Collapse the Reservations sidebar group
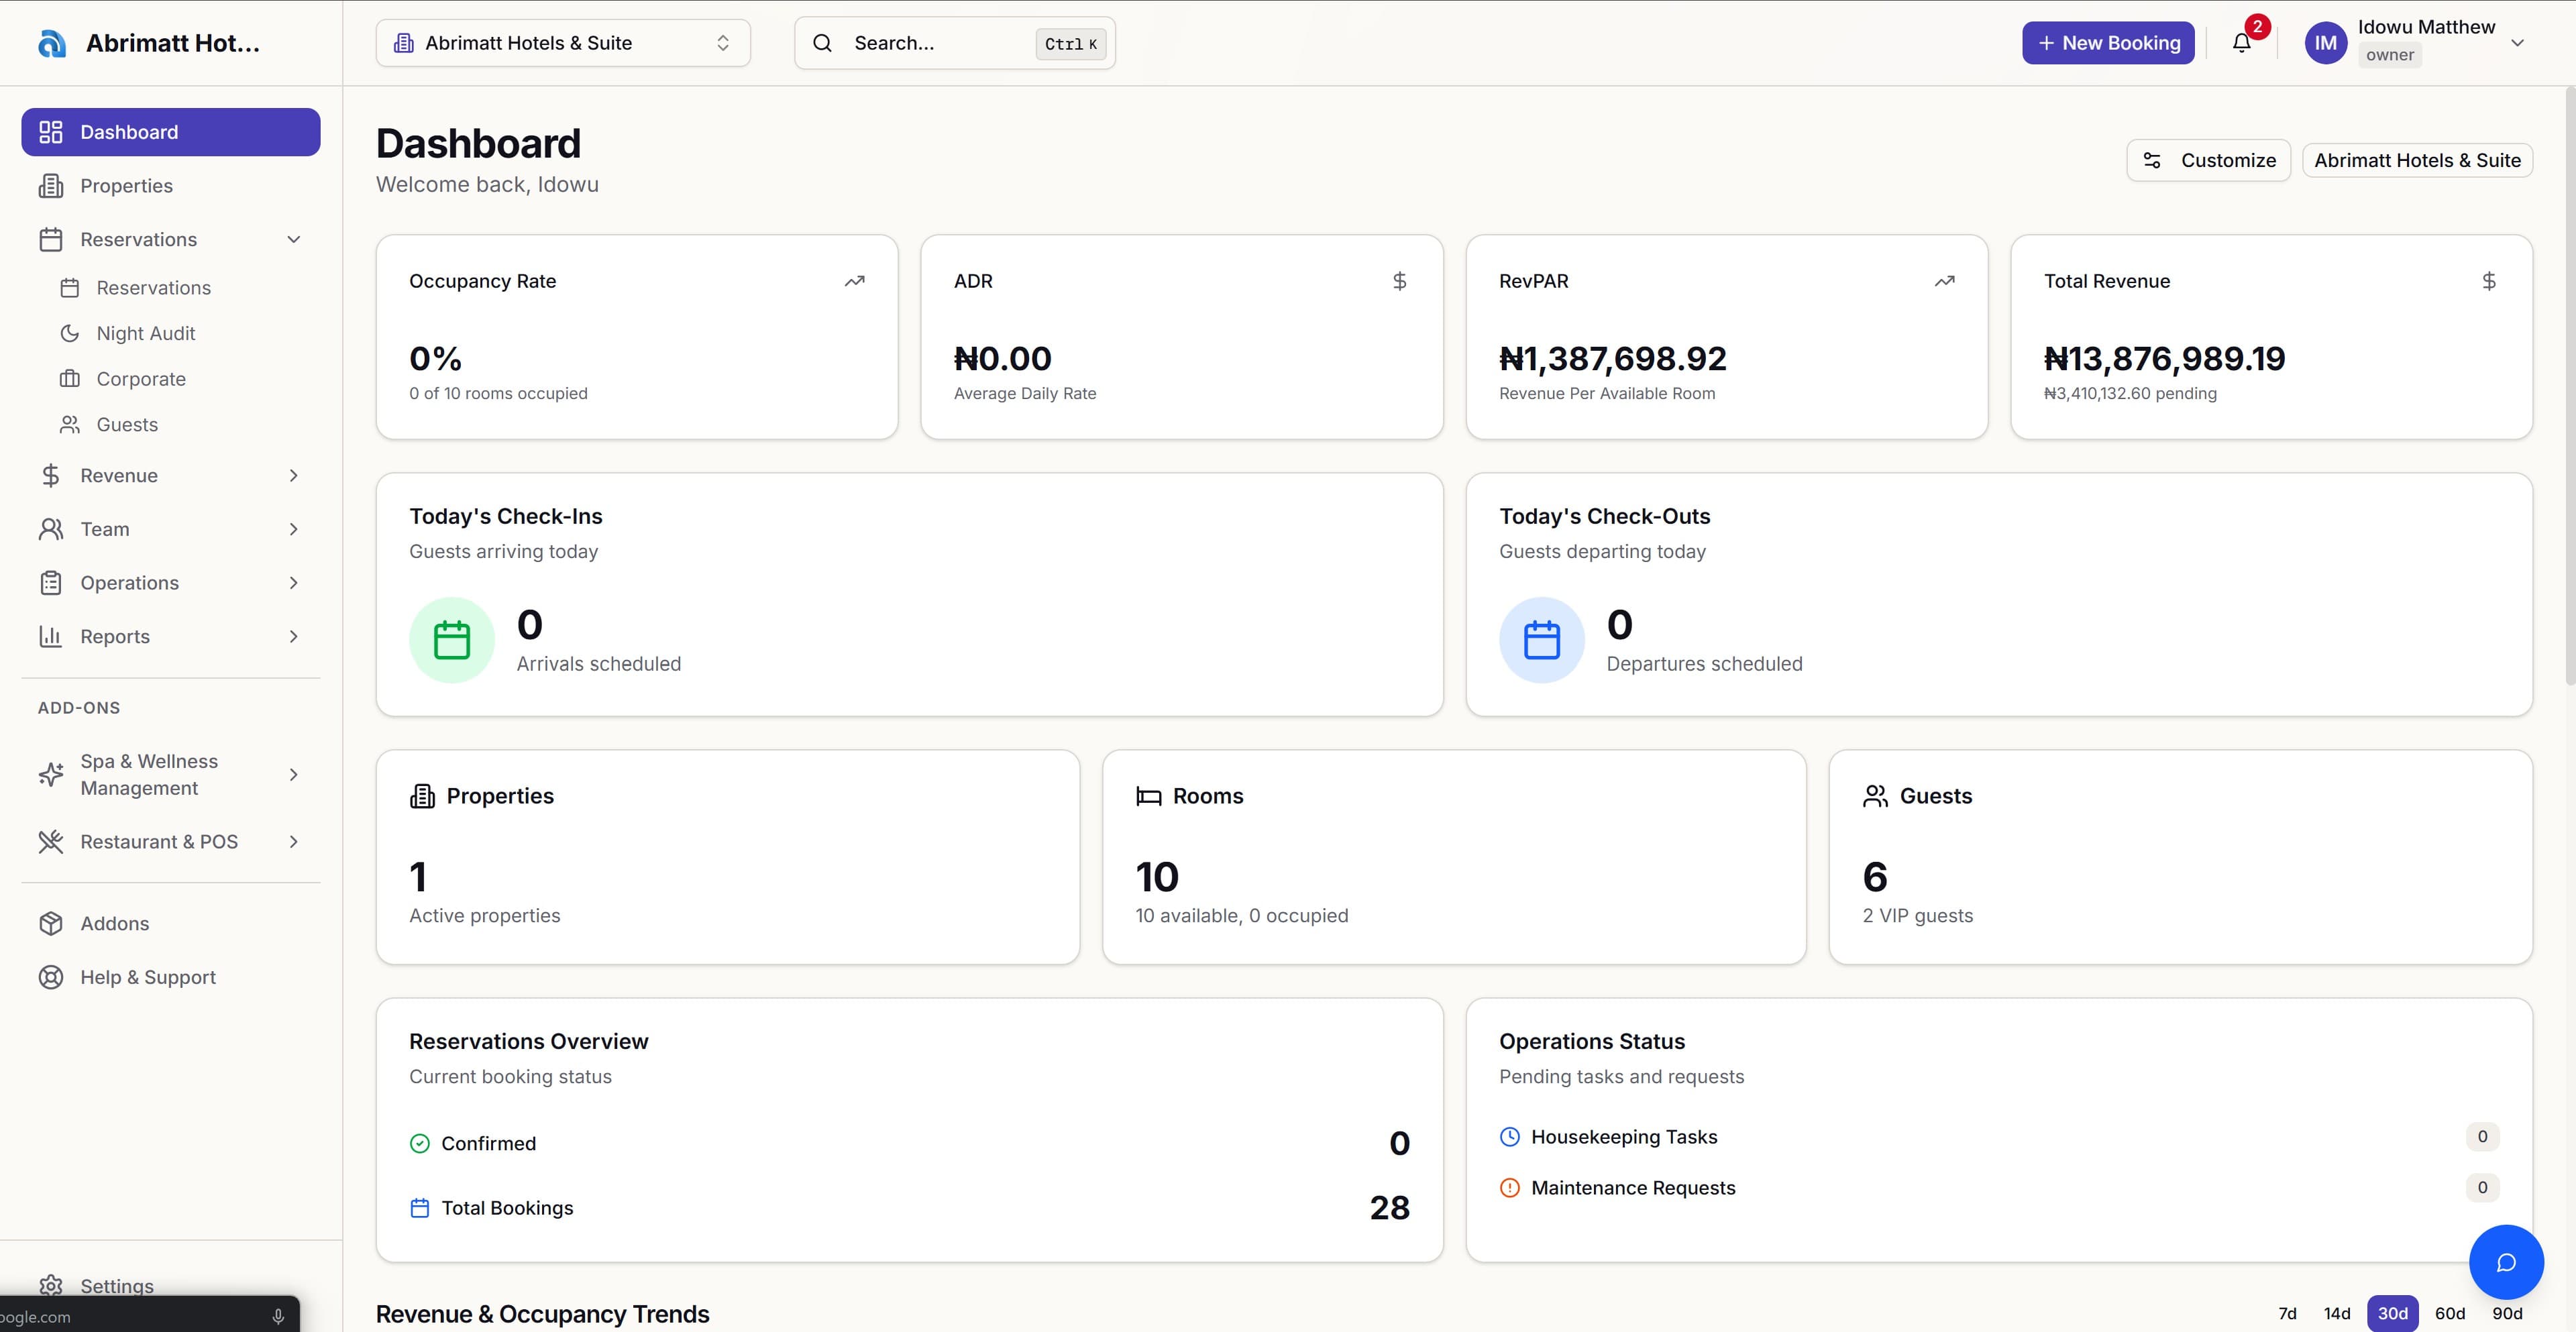Screen dimensions: 2576x1332 [294, 239]
